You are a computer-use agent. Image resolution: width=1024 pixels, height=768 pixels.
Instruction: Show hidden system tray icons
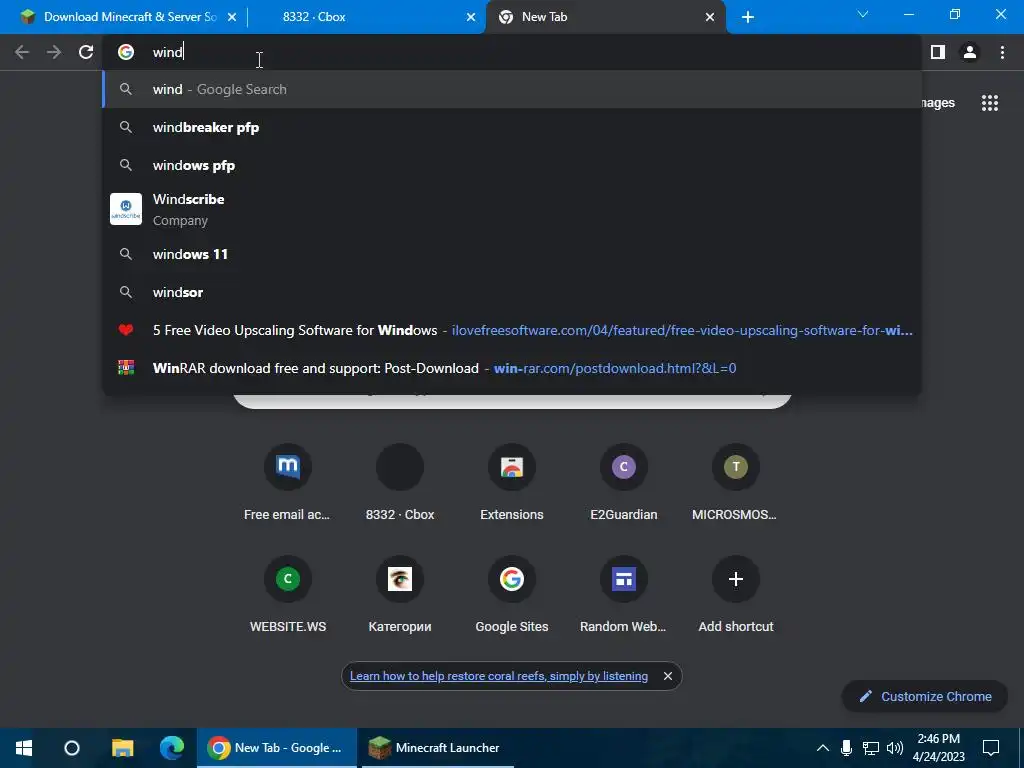(x=823, y=748)
